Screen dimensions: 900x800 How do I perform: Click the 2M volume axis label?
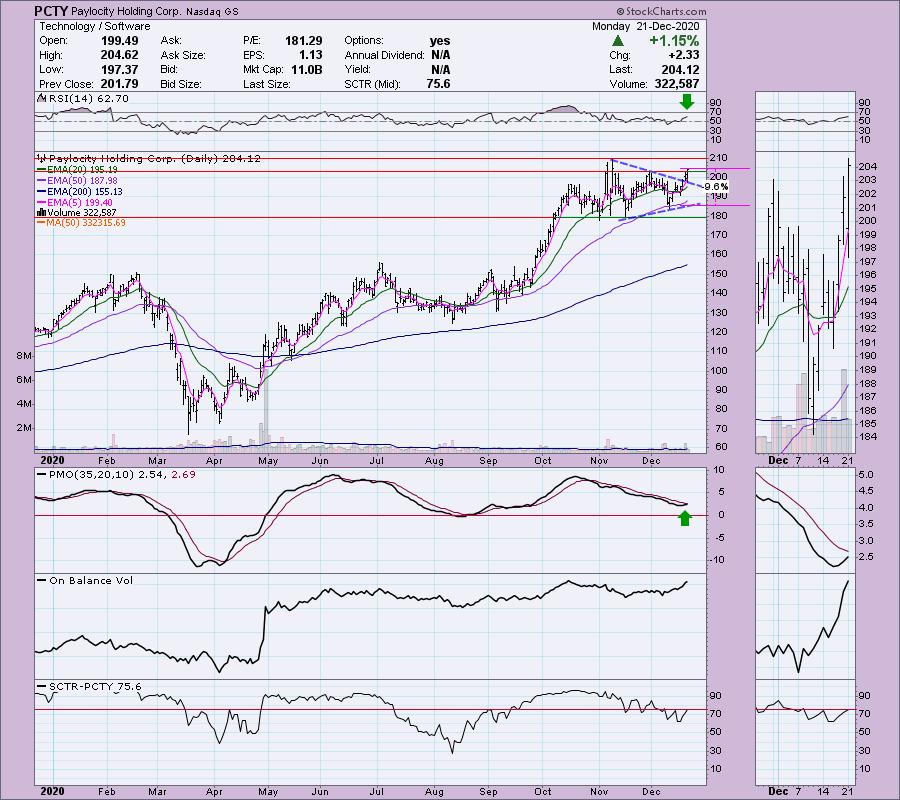24,428
